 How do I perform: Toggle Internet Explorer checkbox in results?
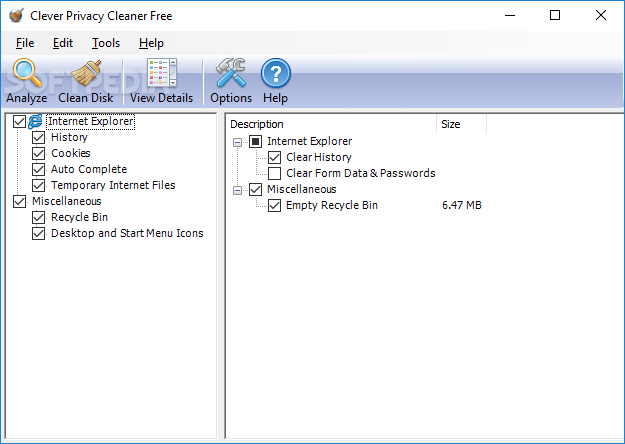(256, 141)
